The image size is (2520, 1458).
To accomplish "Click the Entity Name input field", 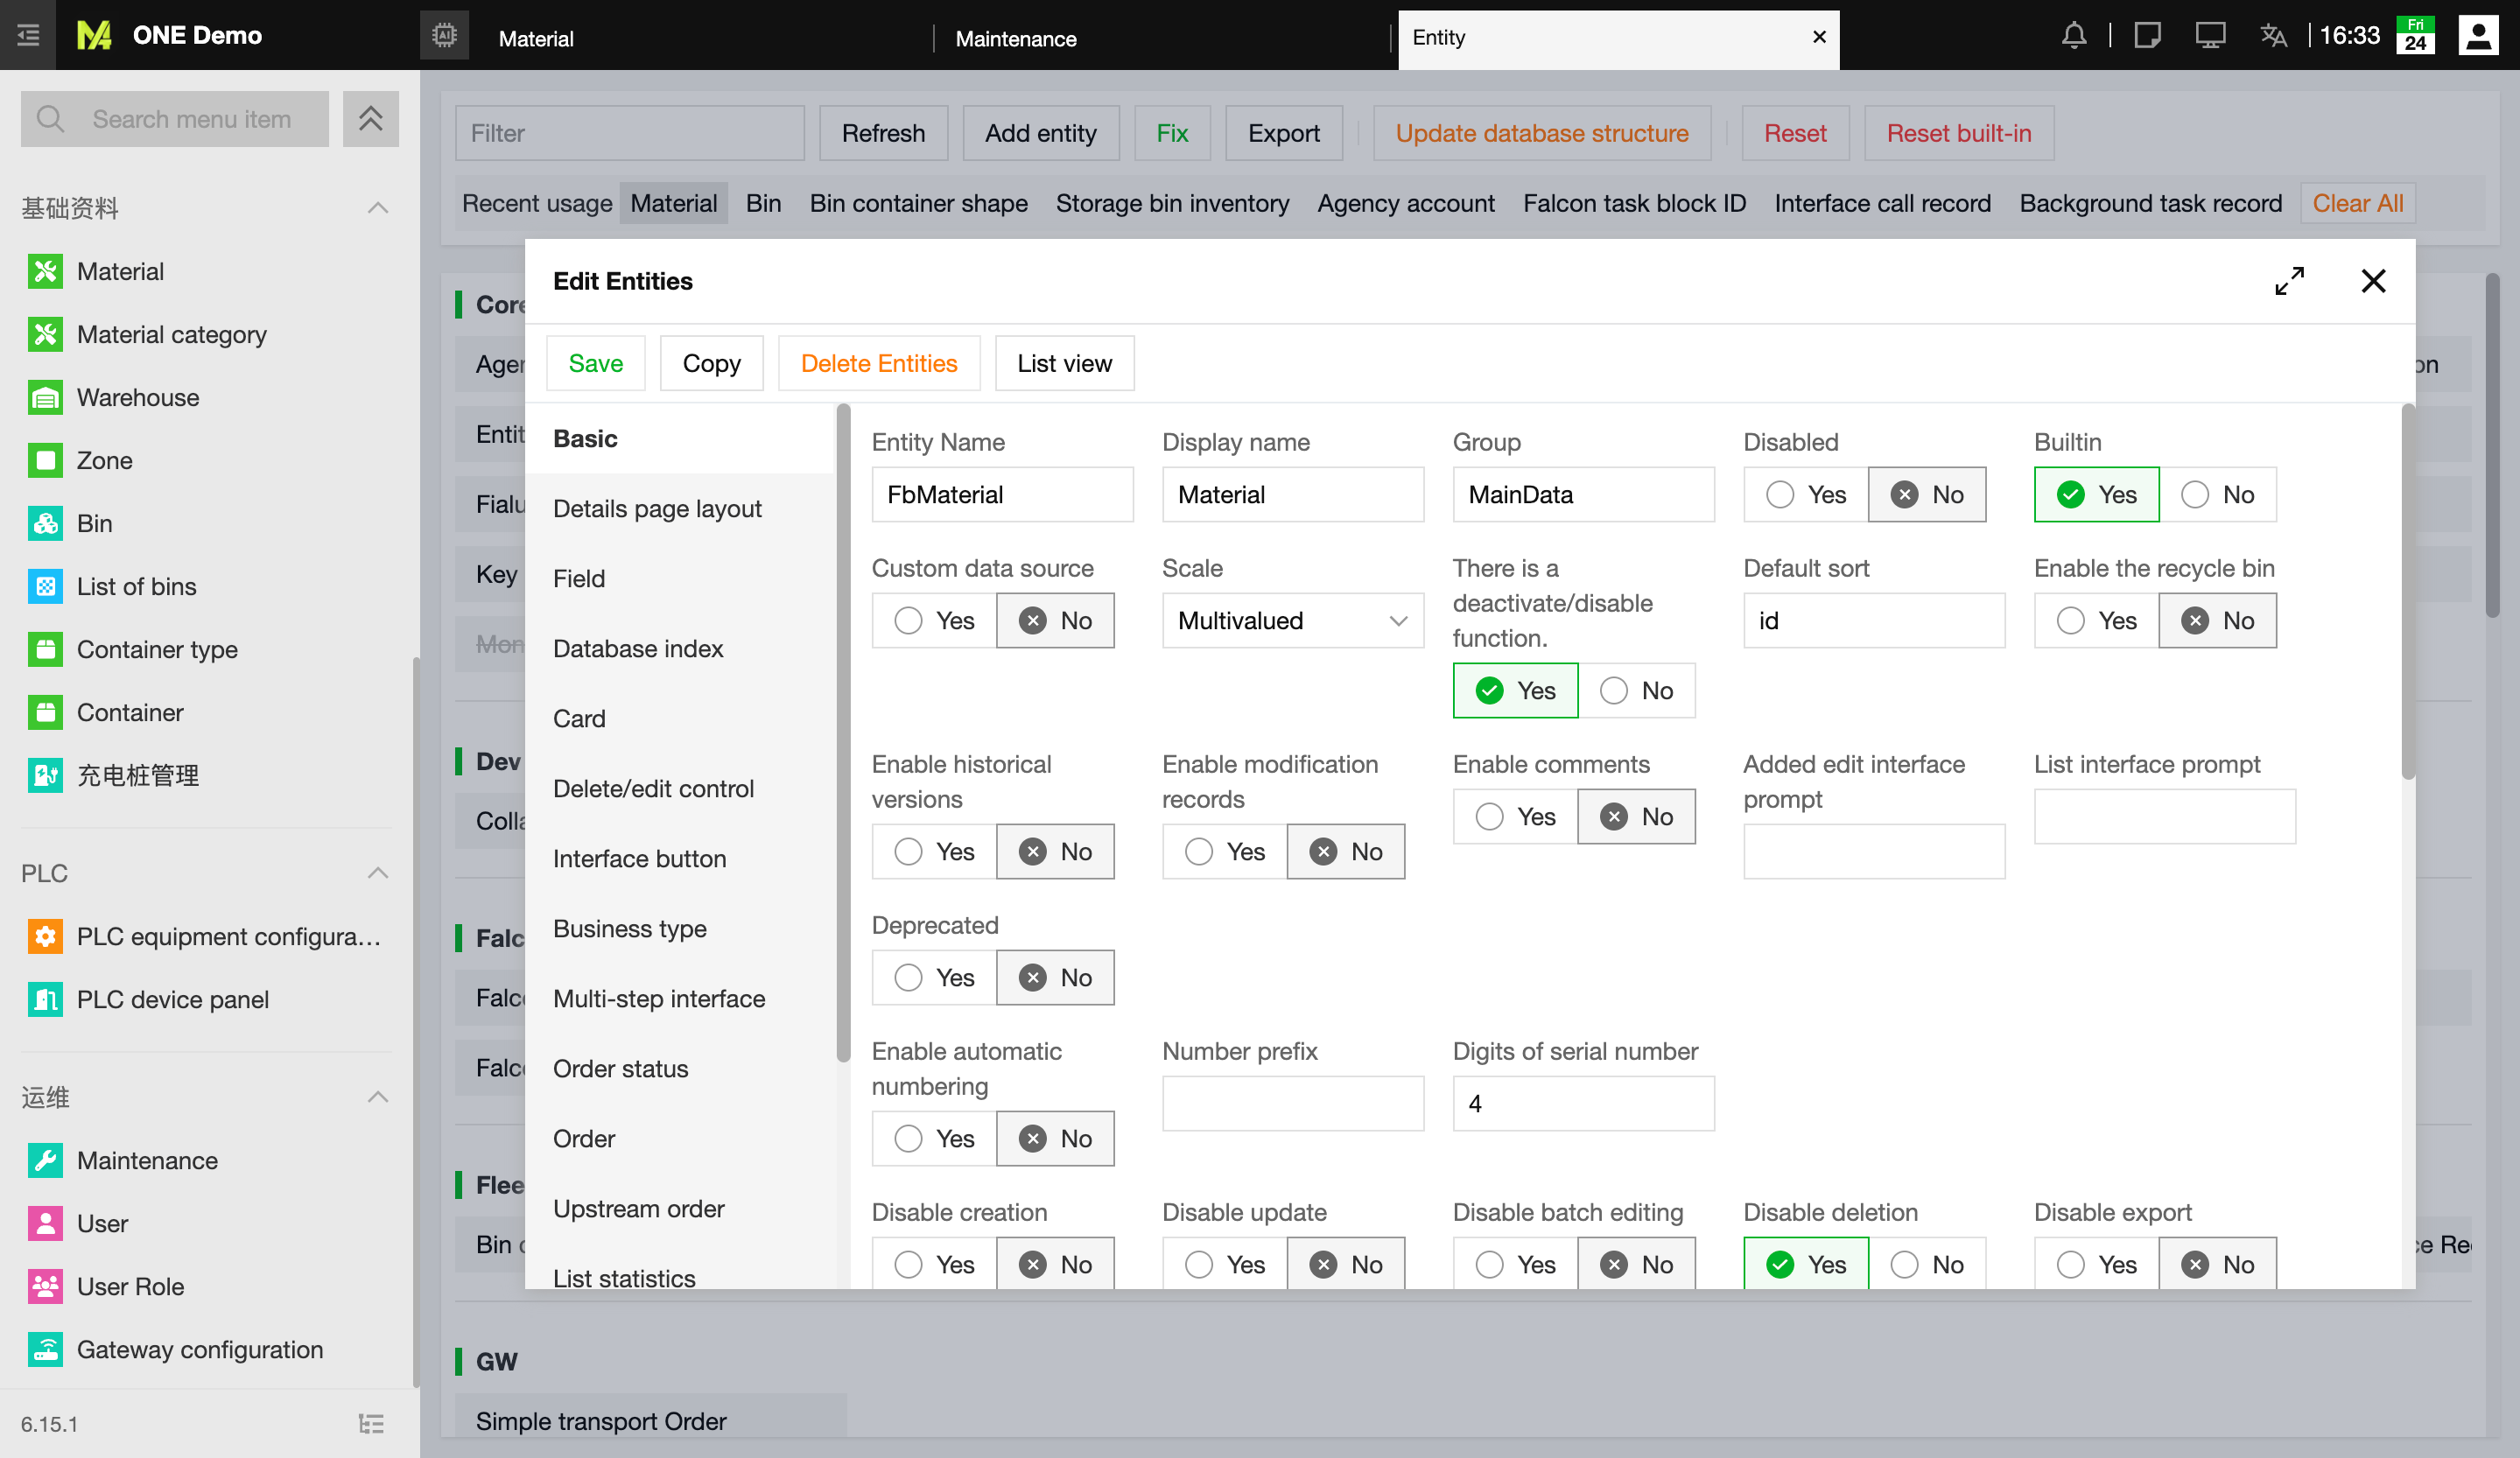I will (1002, 494).
